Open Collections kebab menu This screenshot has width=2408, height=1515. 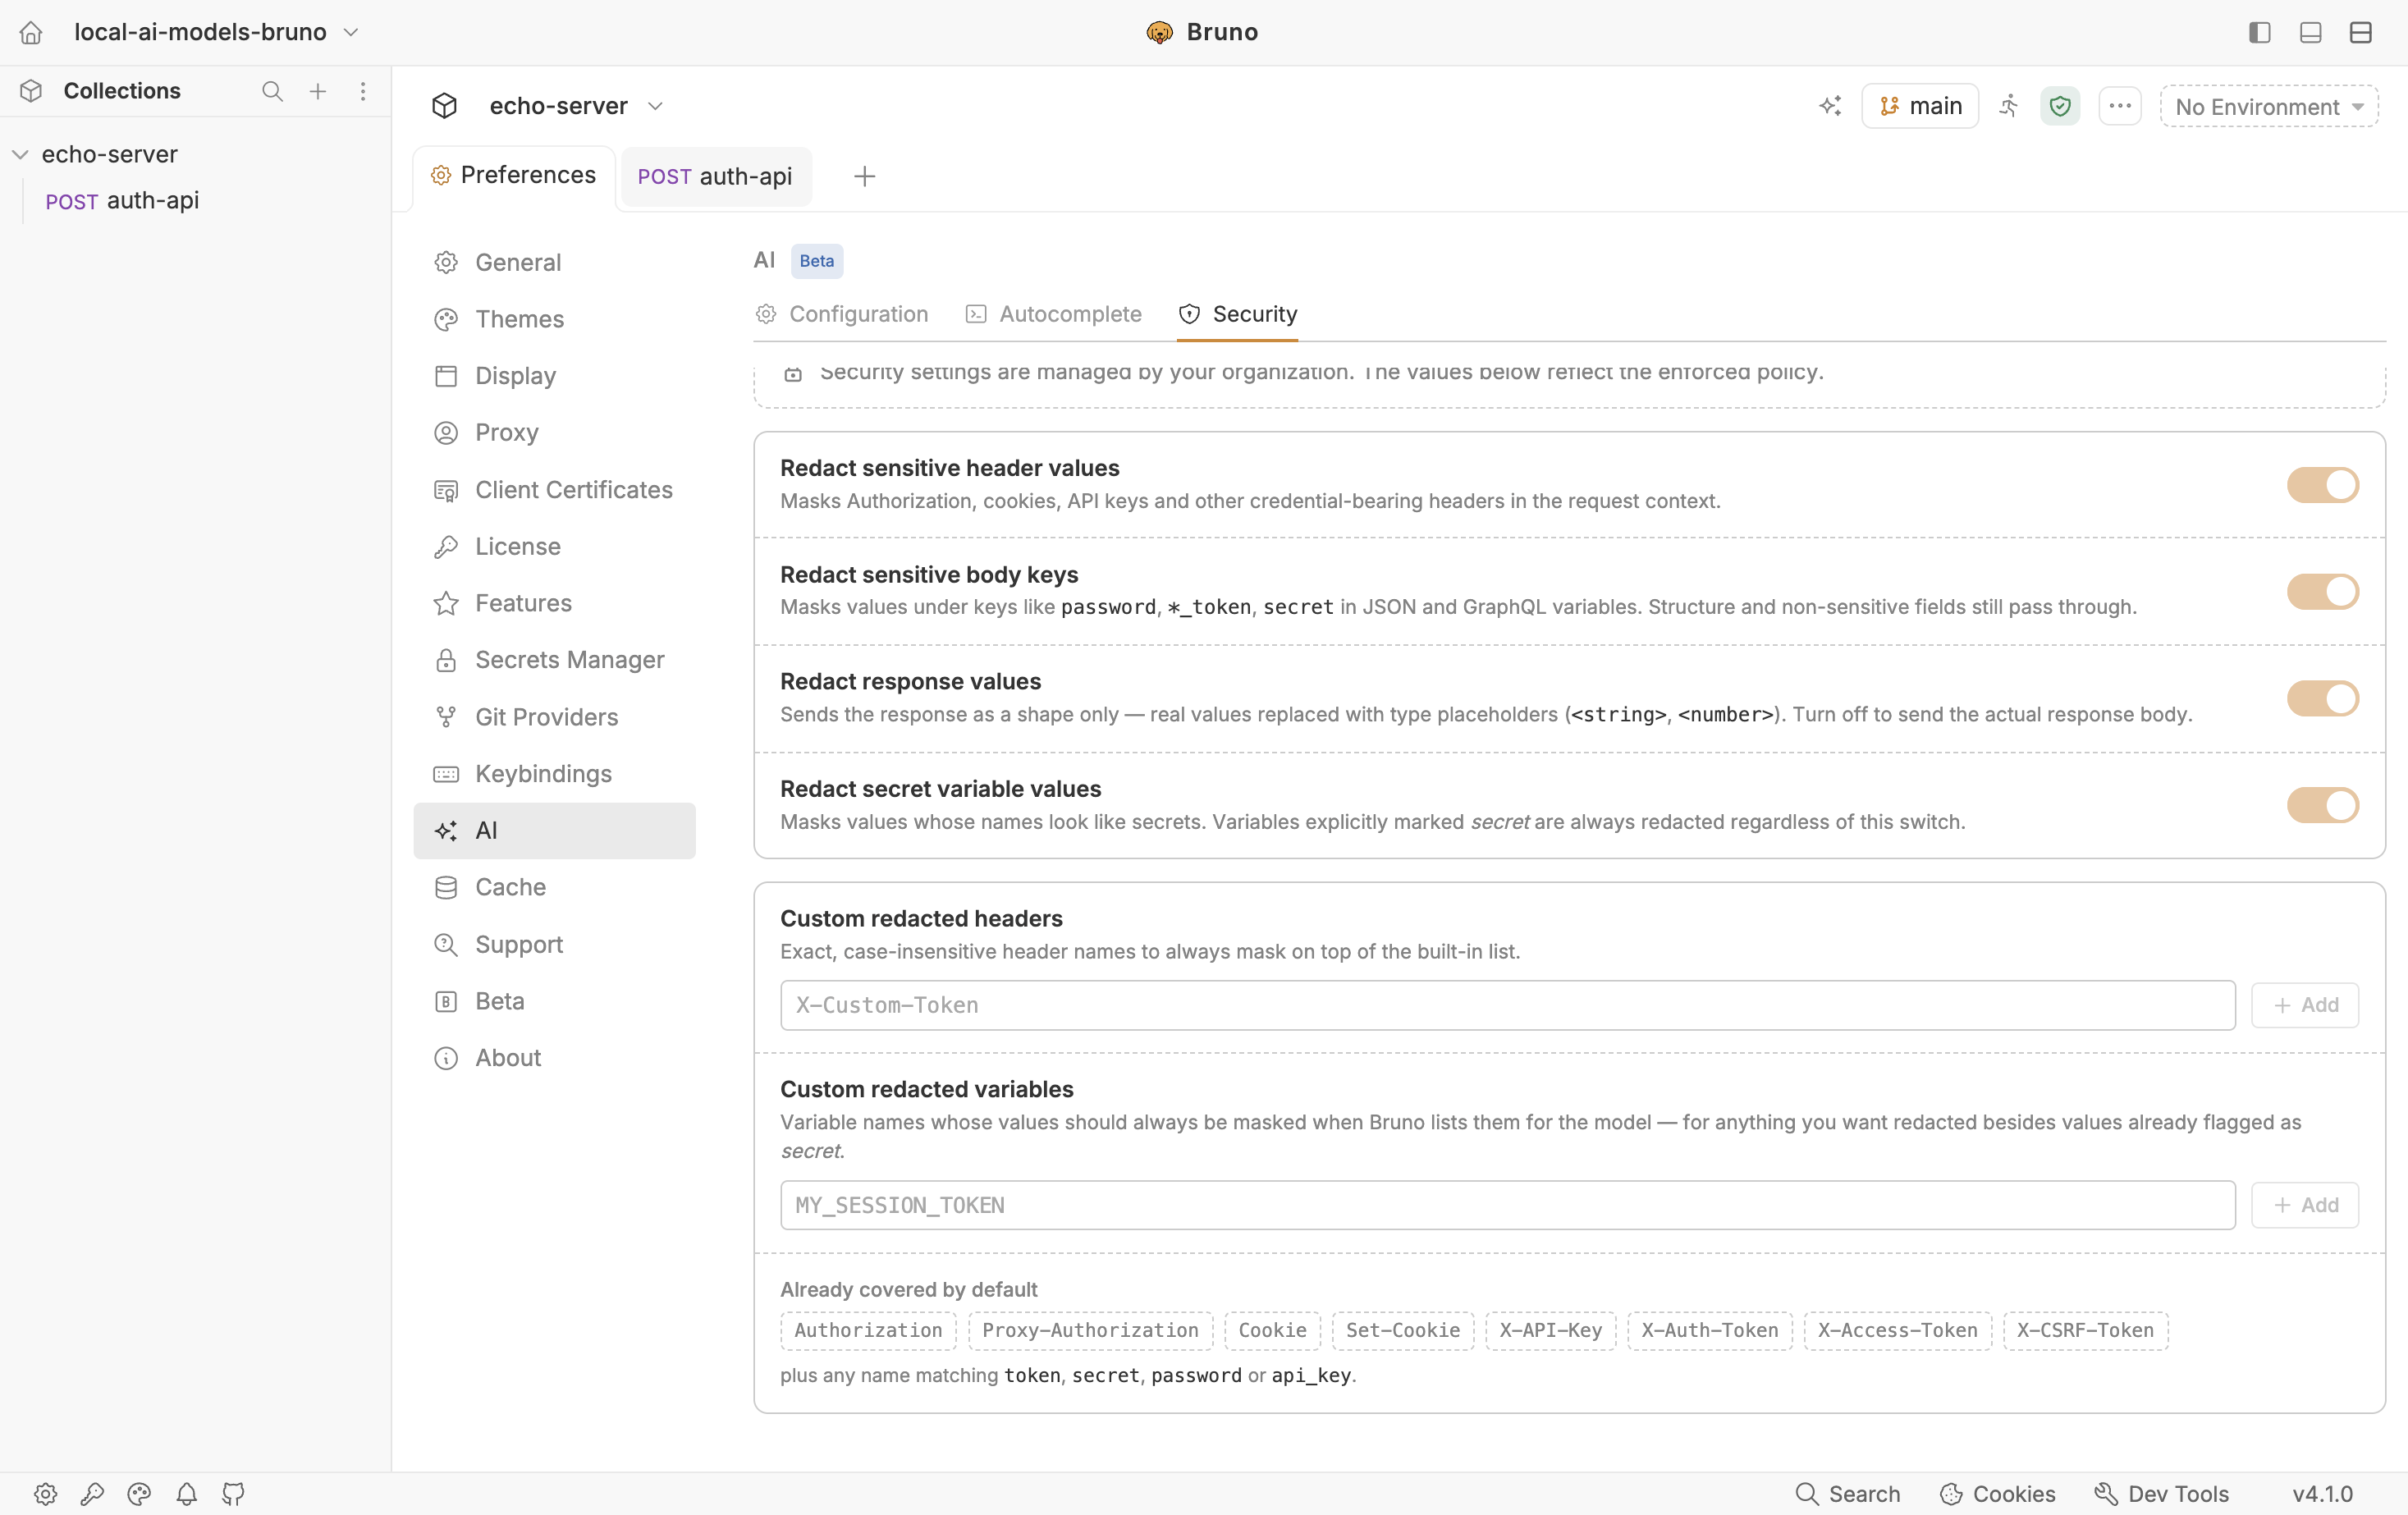click(x=363, y=91)
